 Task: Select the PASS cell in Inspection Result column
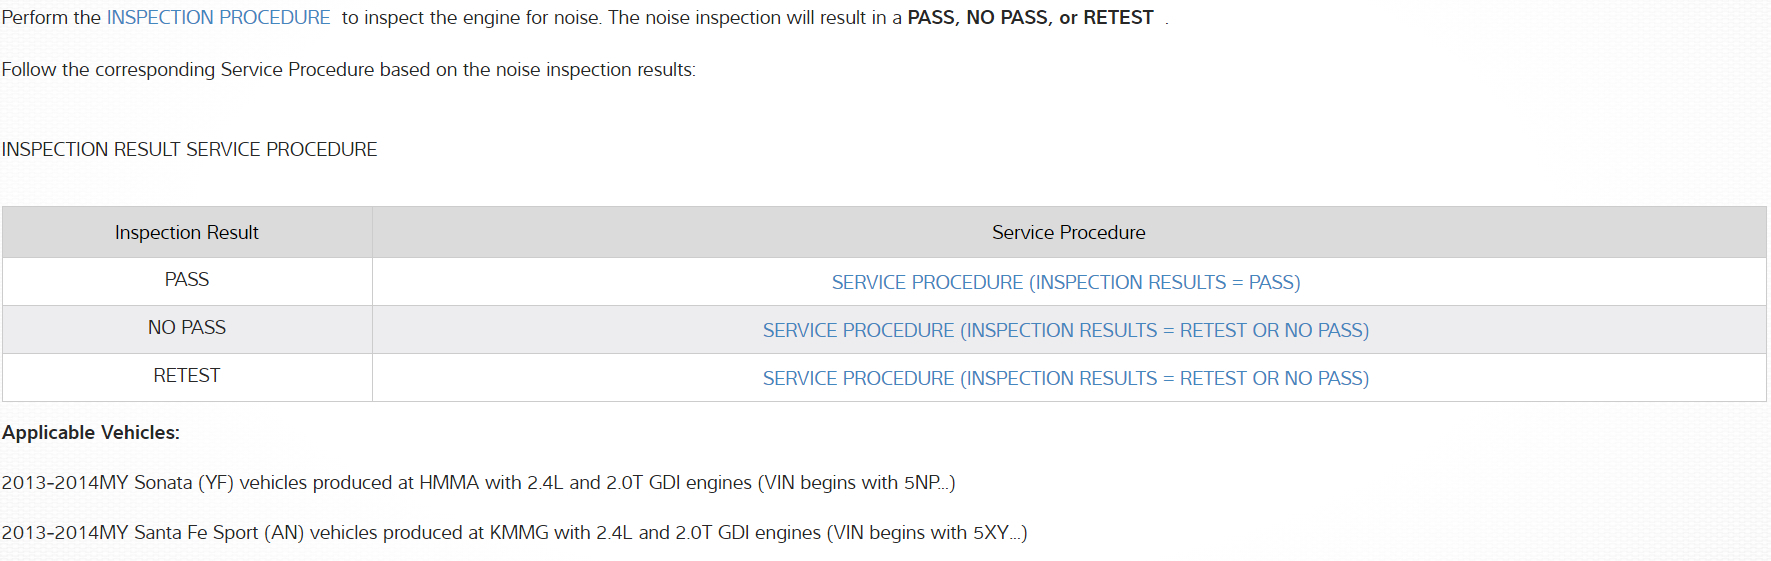coord(187,280)
